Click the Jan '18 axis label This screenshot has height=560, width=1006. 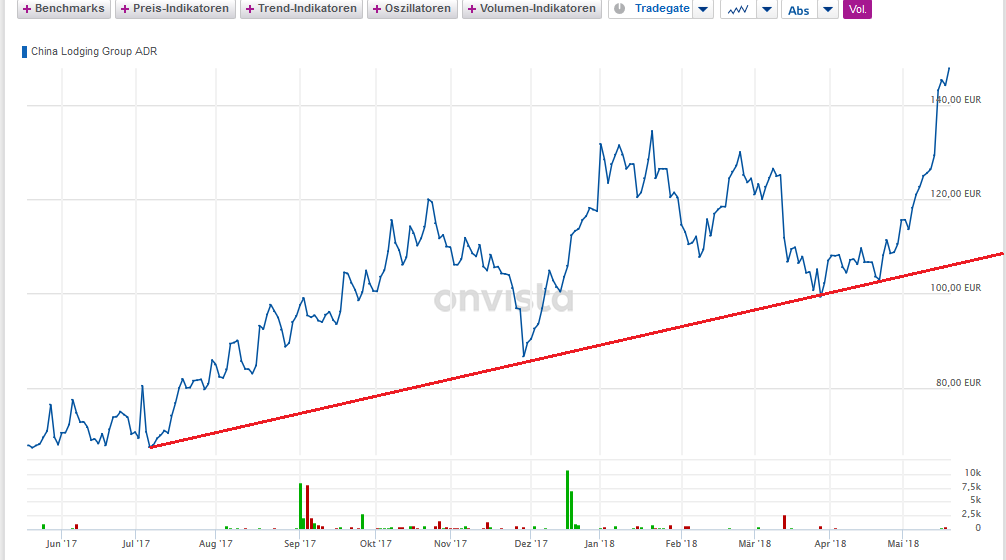coord(598,543)
